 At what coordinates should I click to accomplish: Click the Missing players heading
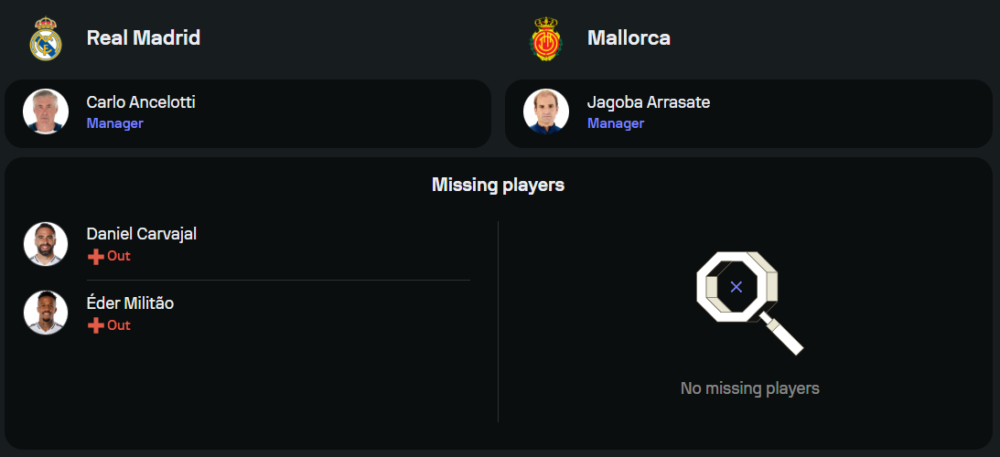pos(498,185)
